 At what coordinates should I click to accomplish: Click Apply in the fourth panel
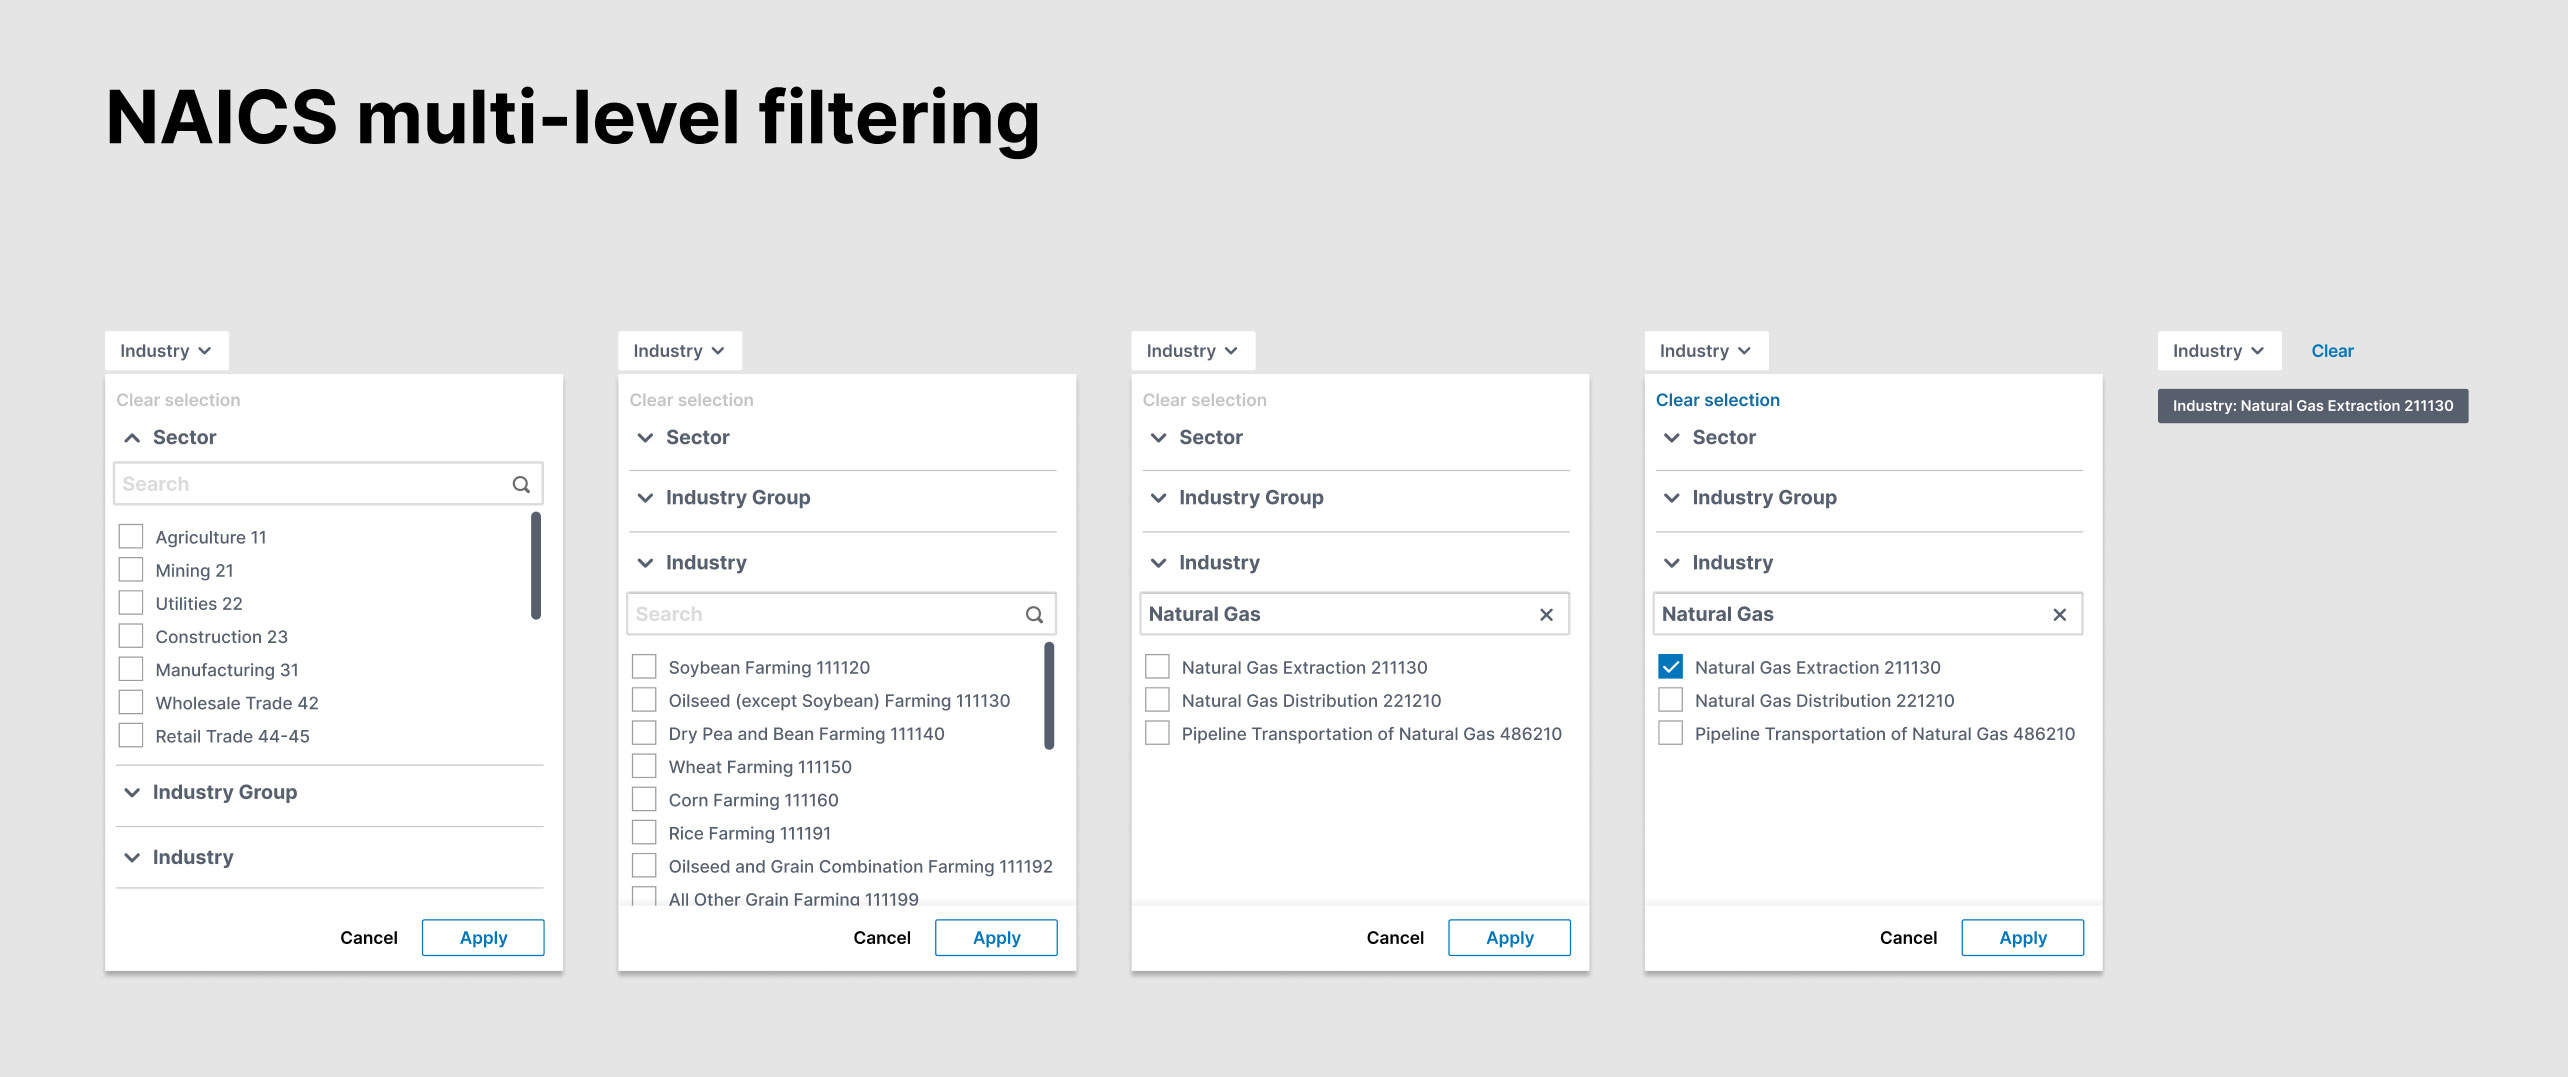(x=2022, y=937)
